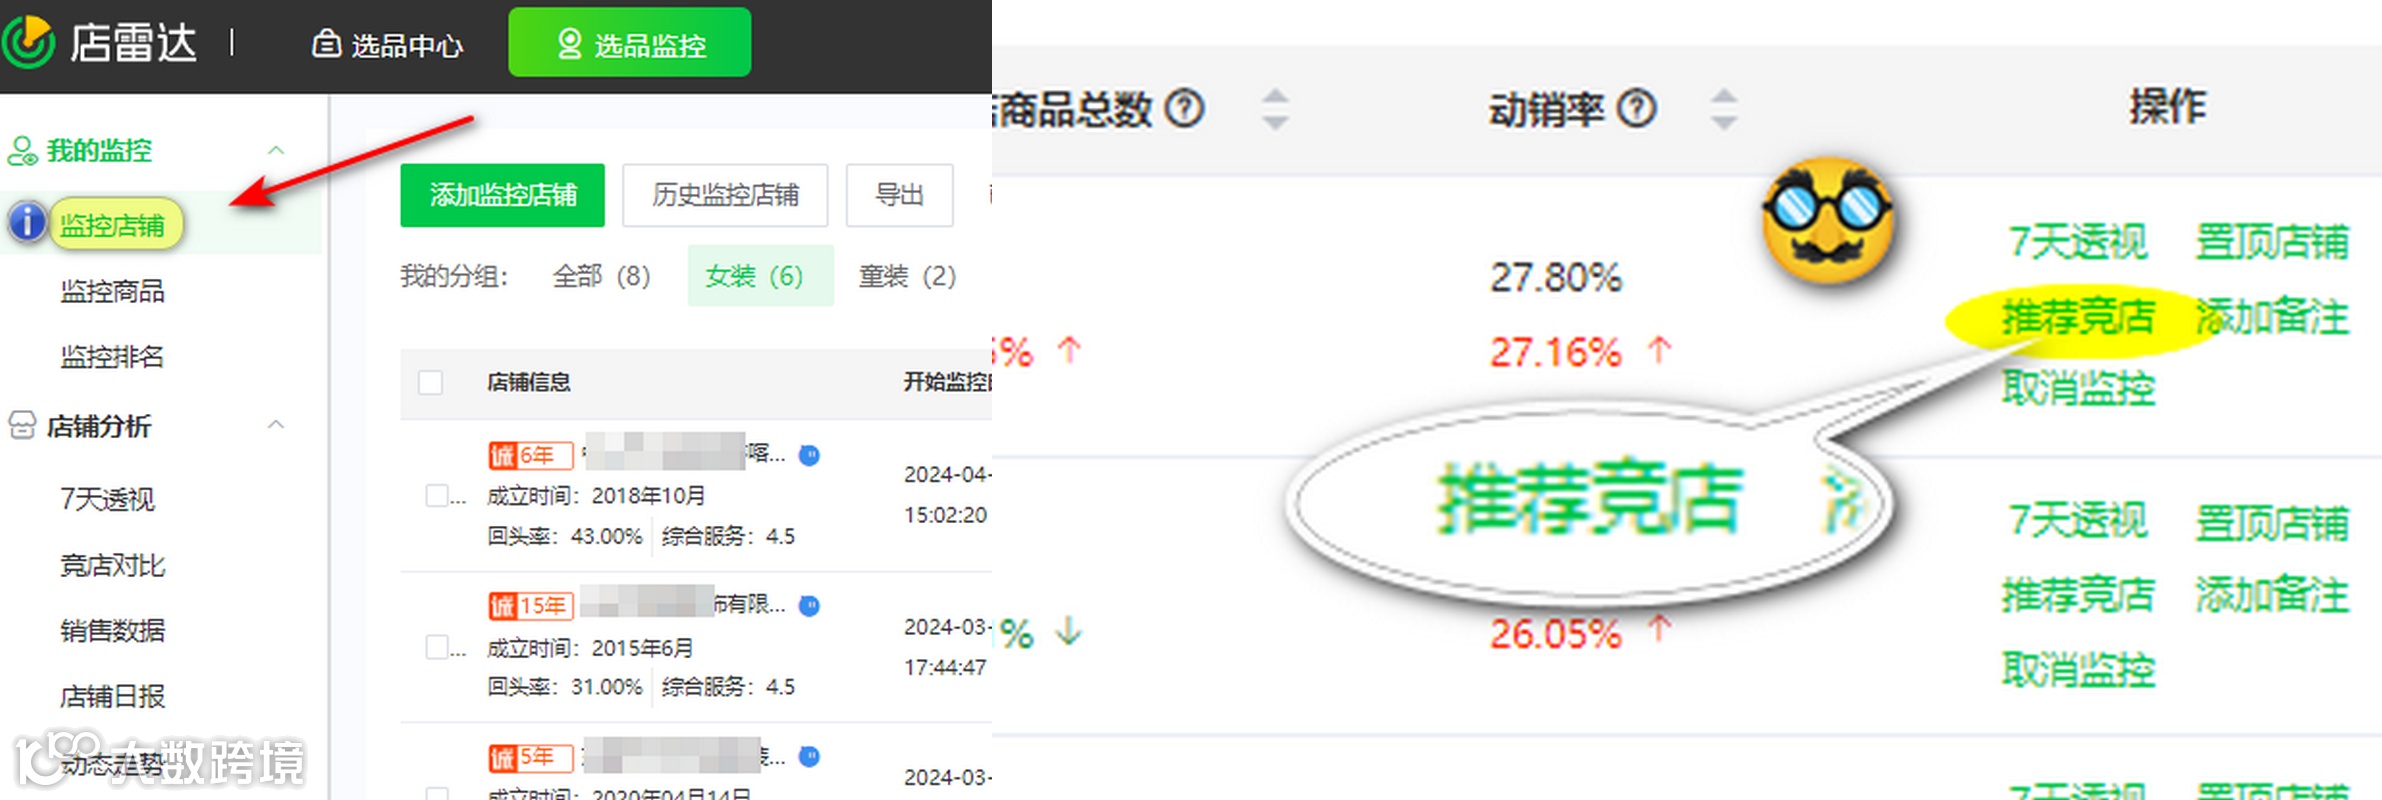Click the blue info icon beside 监控店铺
The width and height of the screenshot is (2382, 800).
click(x=27, y=222)
